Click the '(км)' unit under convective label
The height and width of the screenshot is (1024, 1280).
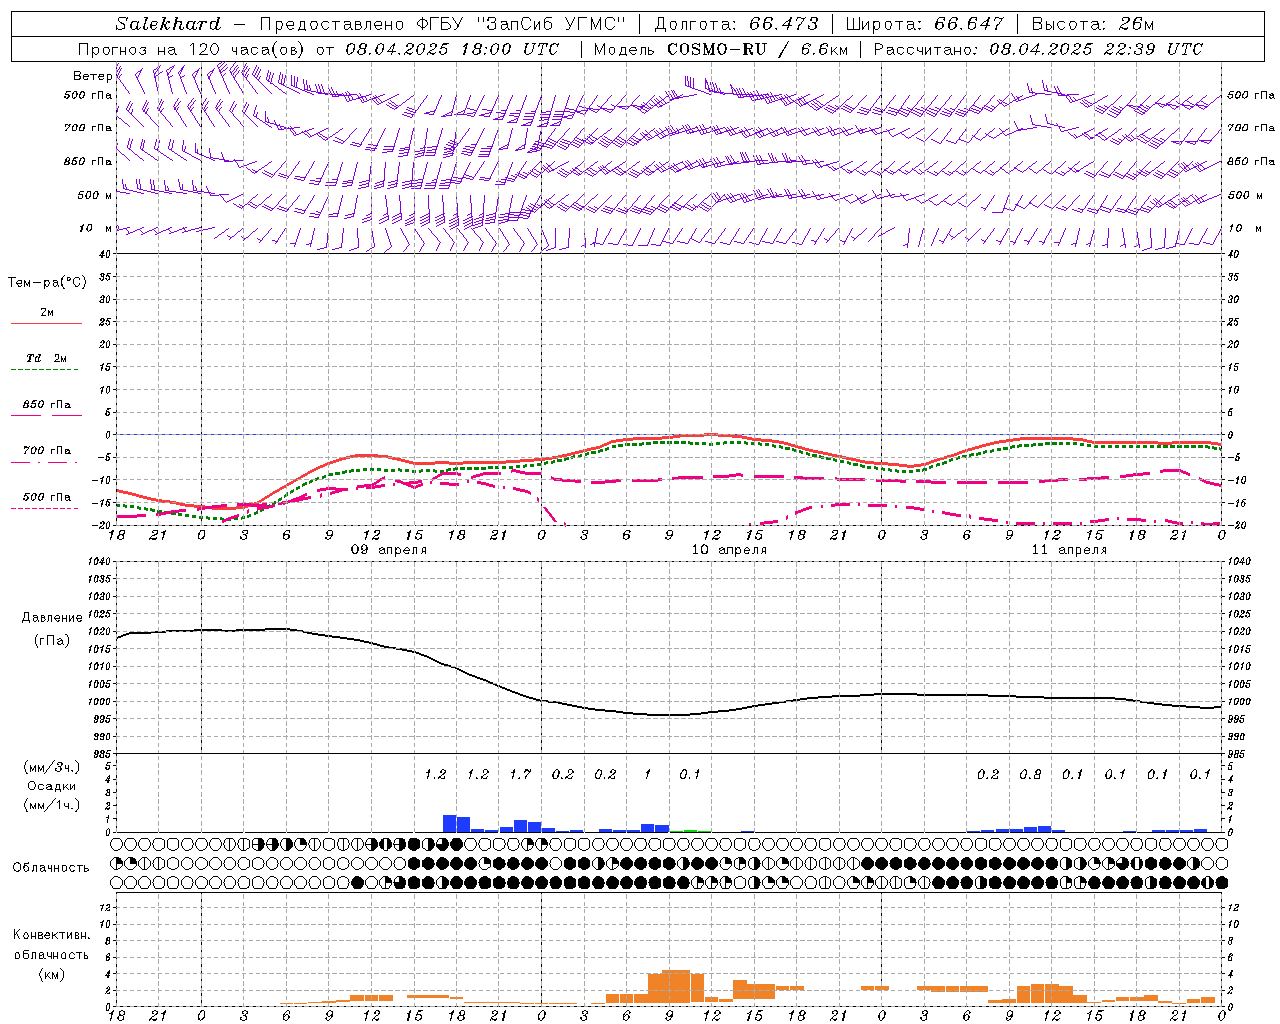point(51,974)
